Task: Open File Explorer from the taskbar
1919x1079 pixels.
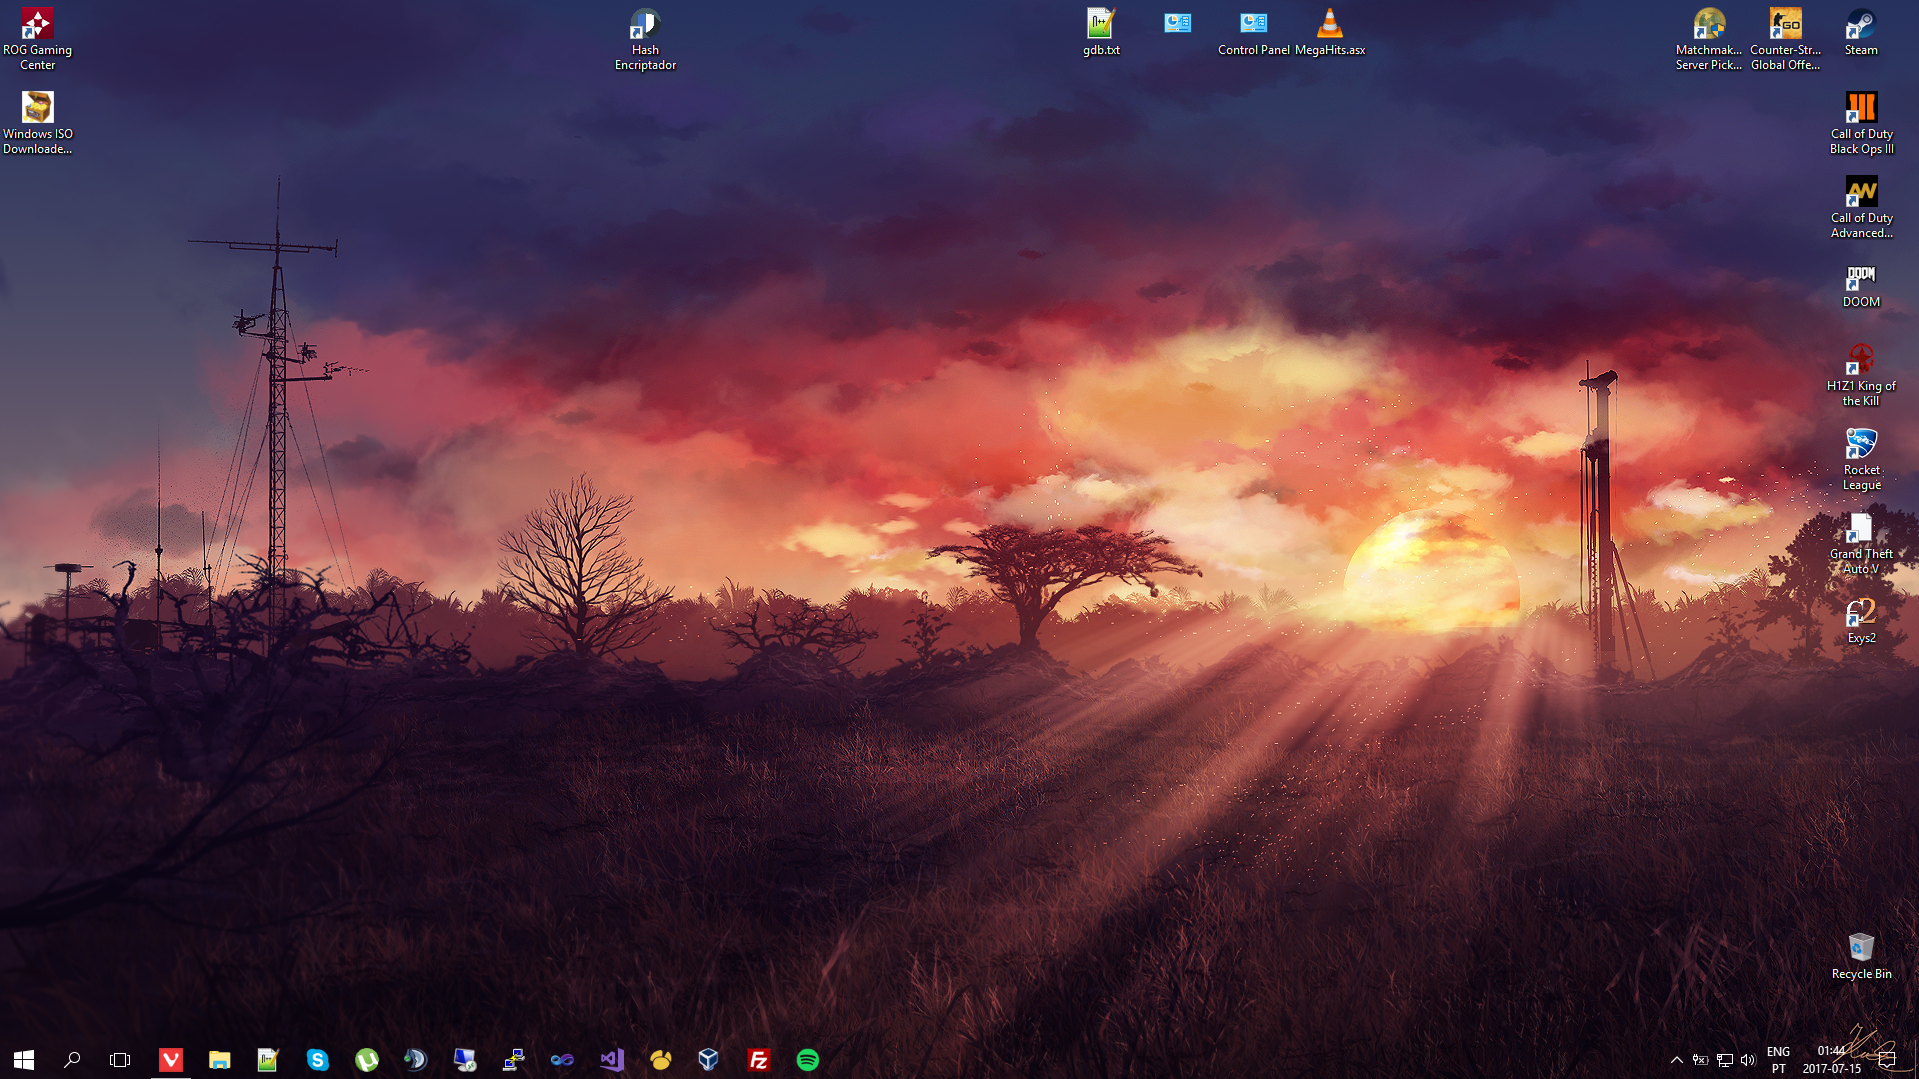Action: (x=220, y=1059)
